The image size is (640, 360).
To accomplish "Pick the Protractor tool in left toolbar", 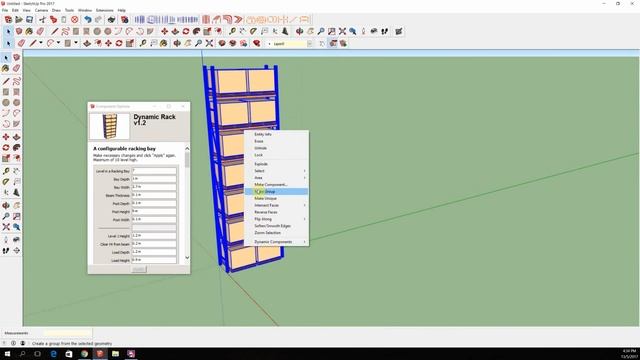I will point(6,182).
